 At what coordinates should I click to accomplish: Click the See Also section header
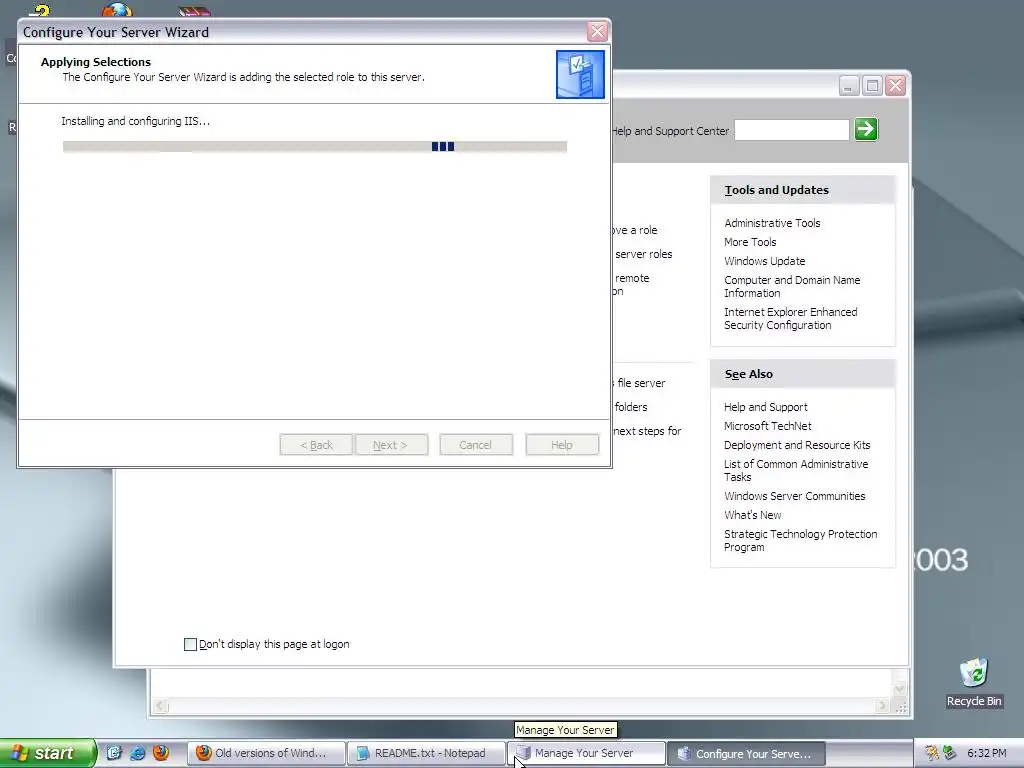click(803, 374)
